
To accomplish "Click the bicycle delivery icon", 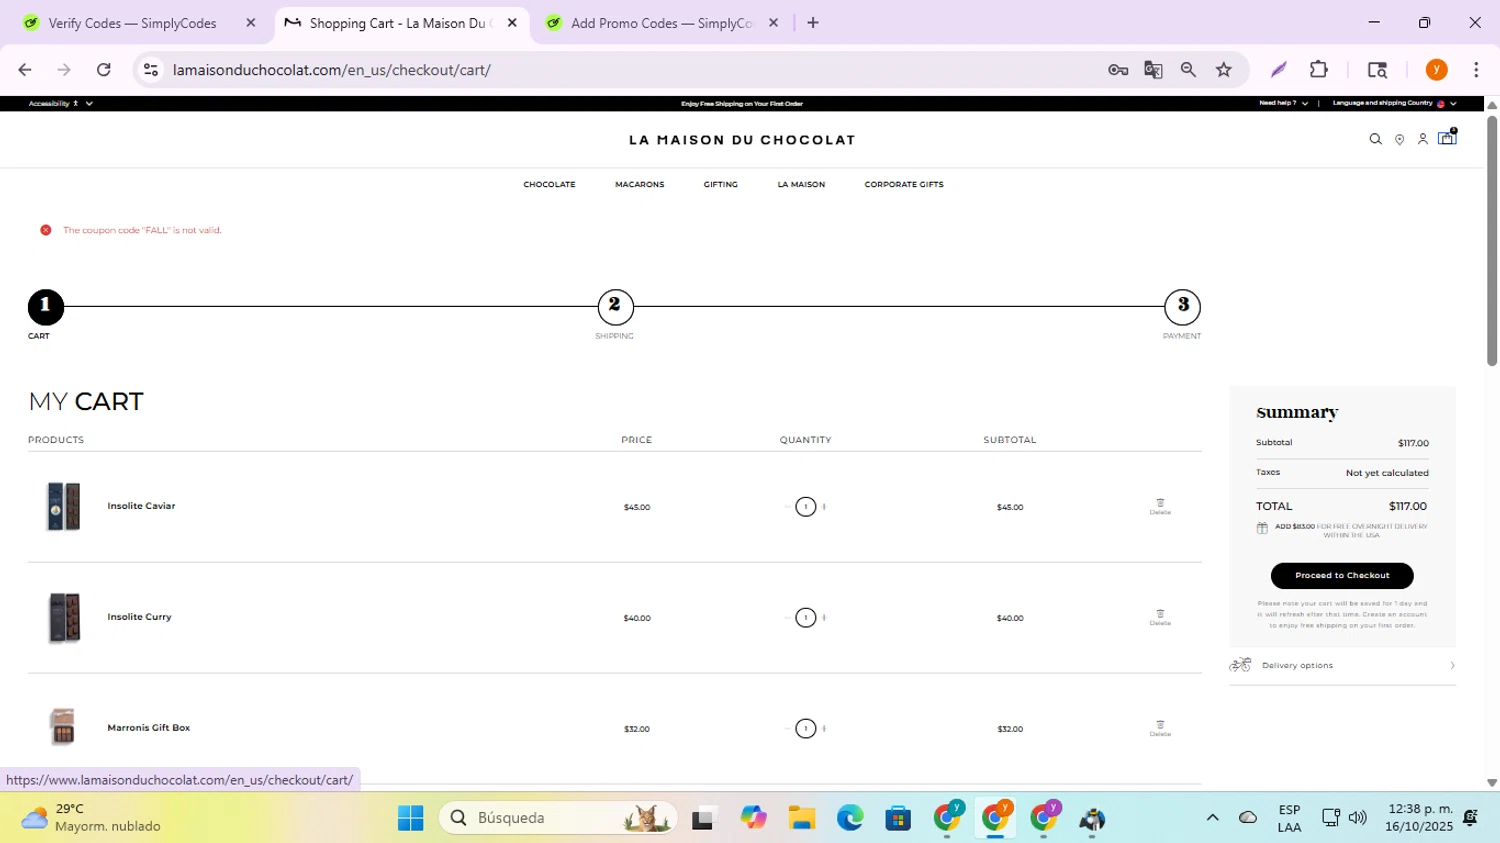I will pyautogui.click(x=1240, y=665).
